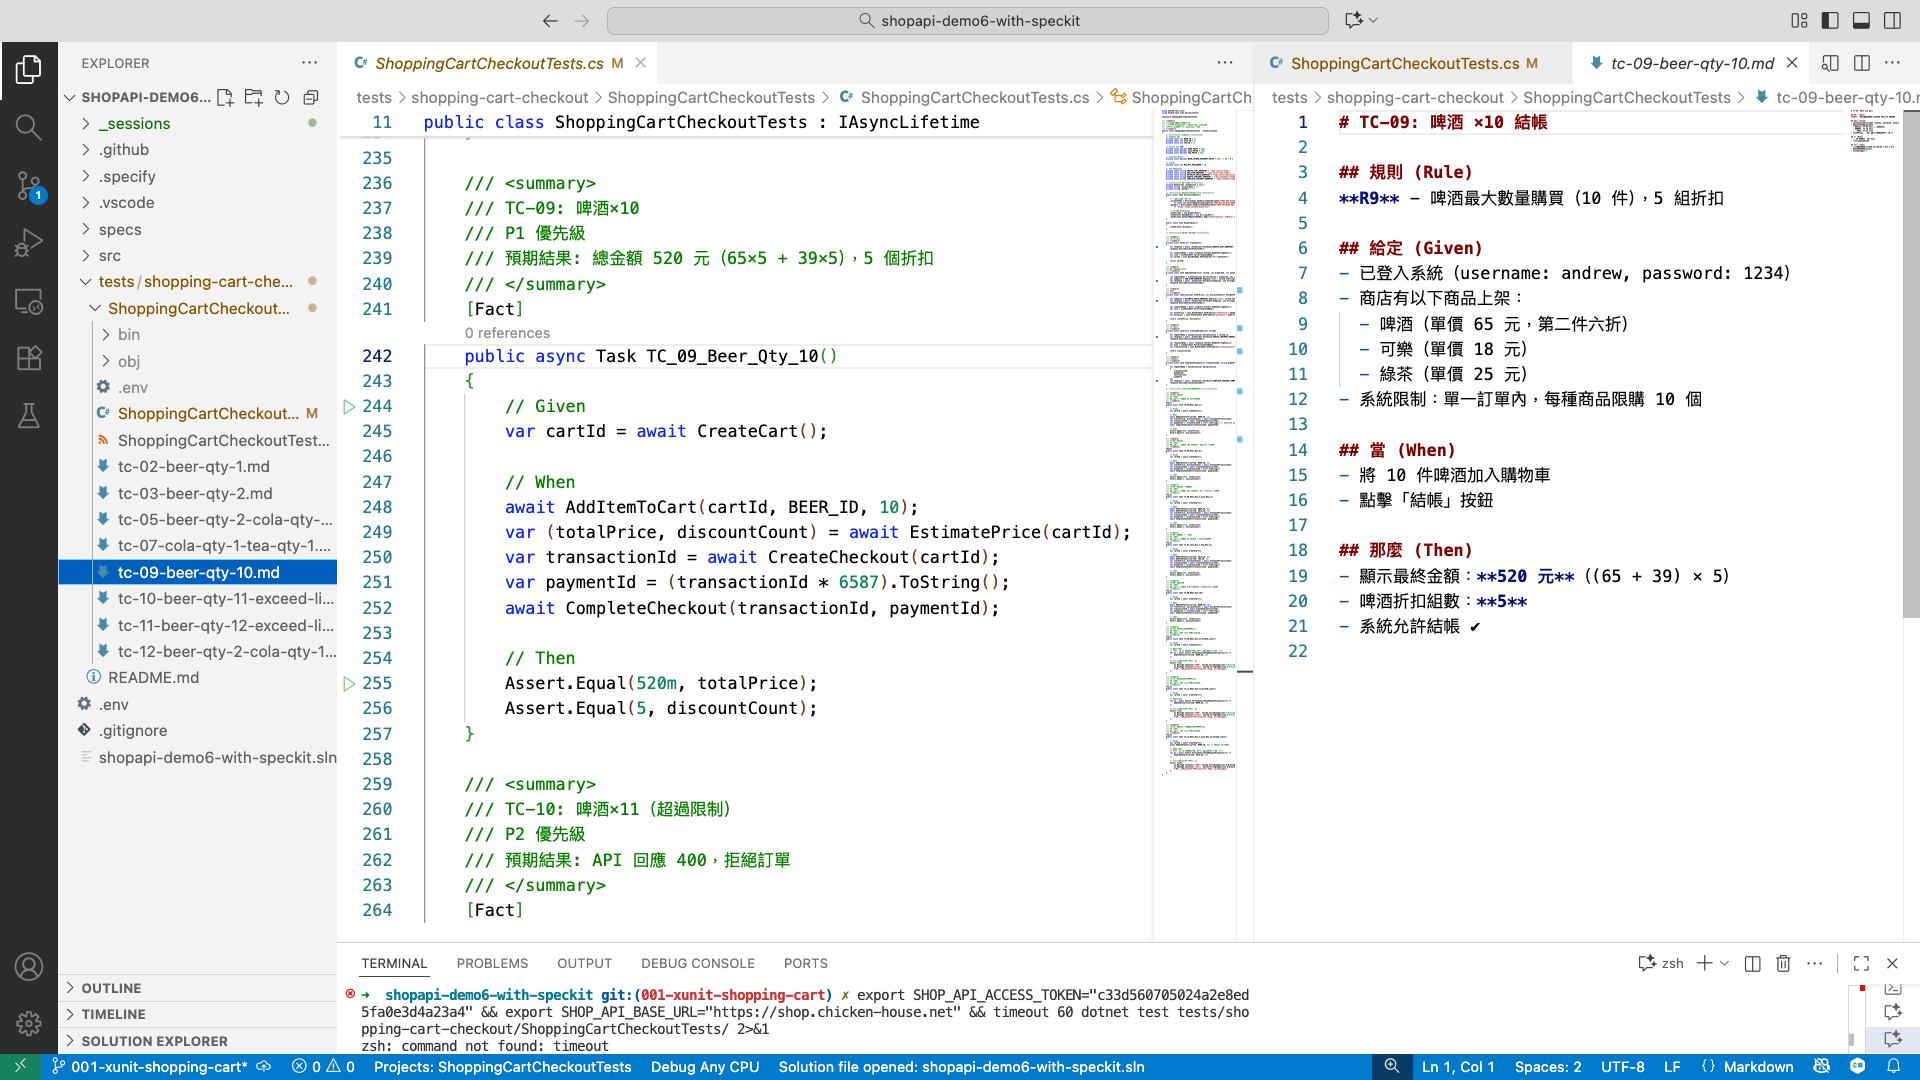Click the Markdown language mode button

1757,1067
